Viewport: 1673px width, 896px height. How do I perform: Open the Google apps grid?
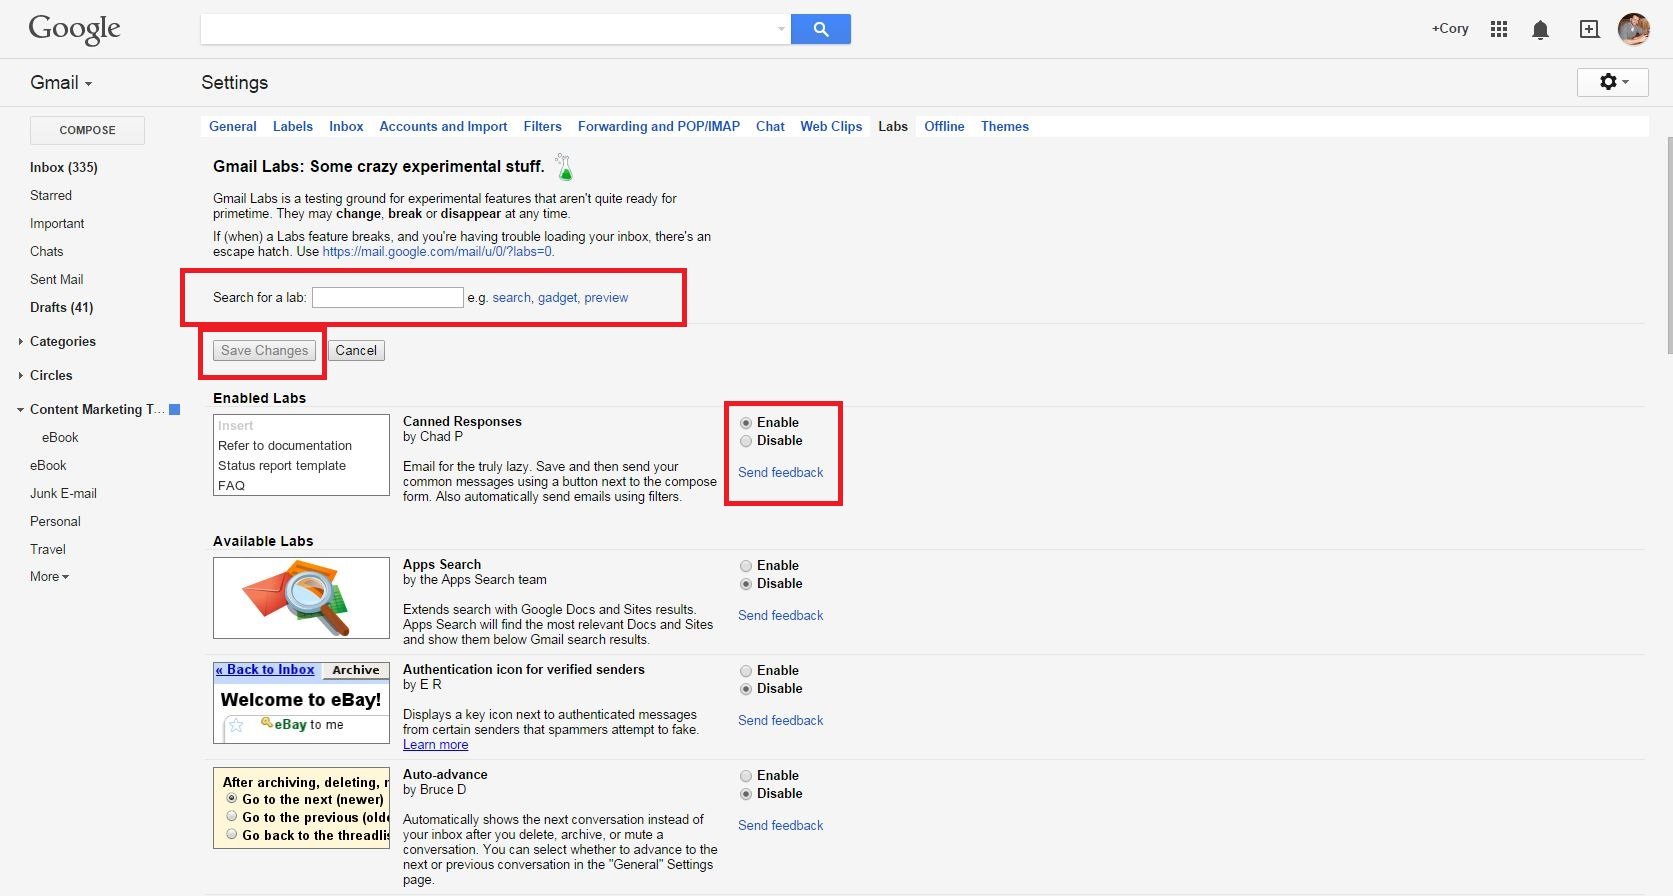pos(1498,30)
